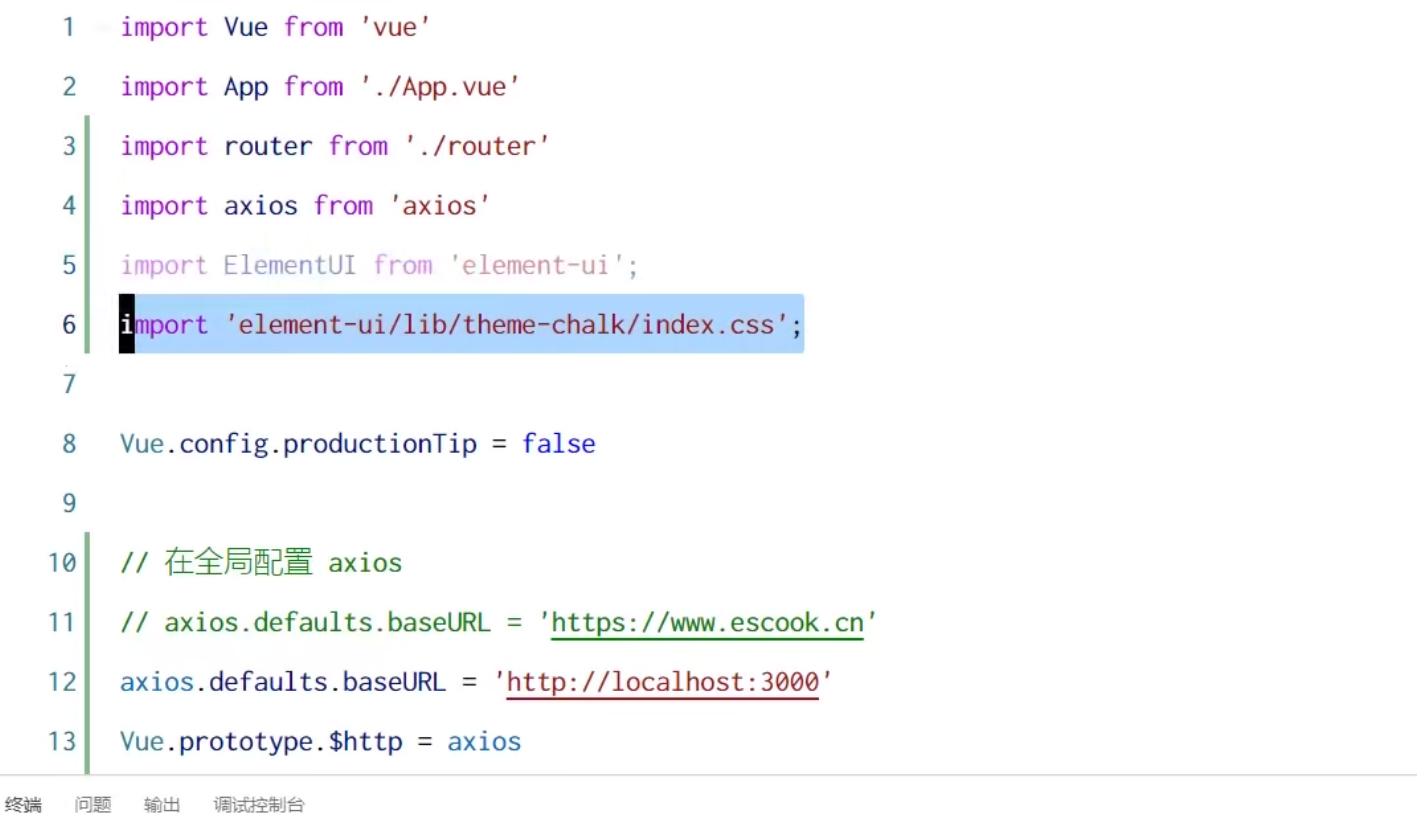Open the 问题 (Problems) panel tab

click(x=92, y=804)
